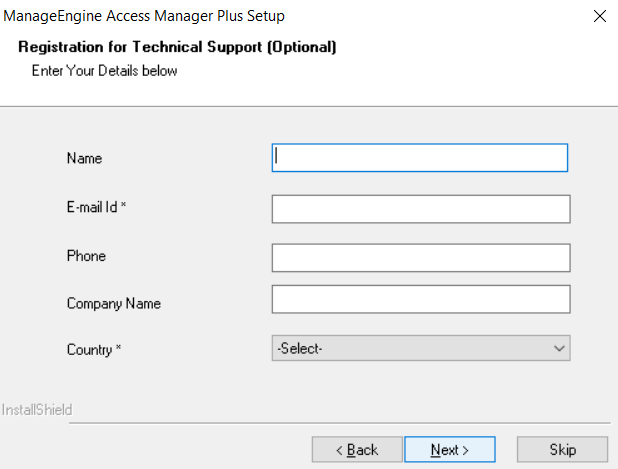Click the InstallShield branding text
Image resolution: width=618 pixels, height=469 pixels.
click(37, 410)
